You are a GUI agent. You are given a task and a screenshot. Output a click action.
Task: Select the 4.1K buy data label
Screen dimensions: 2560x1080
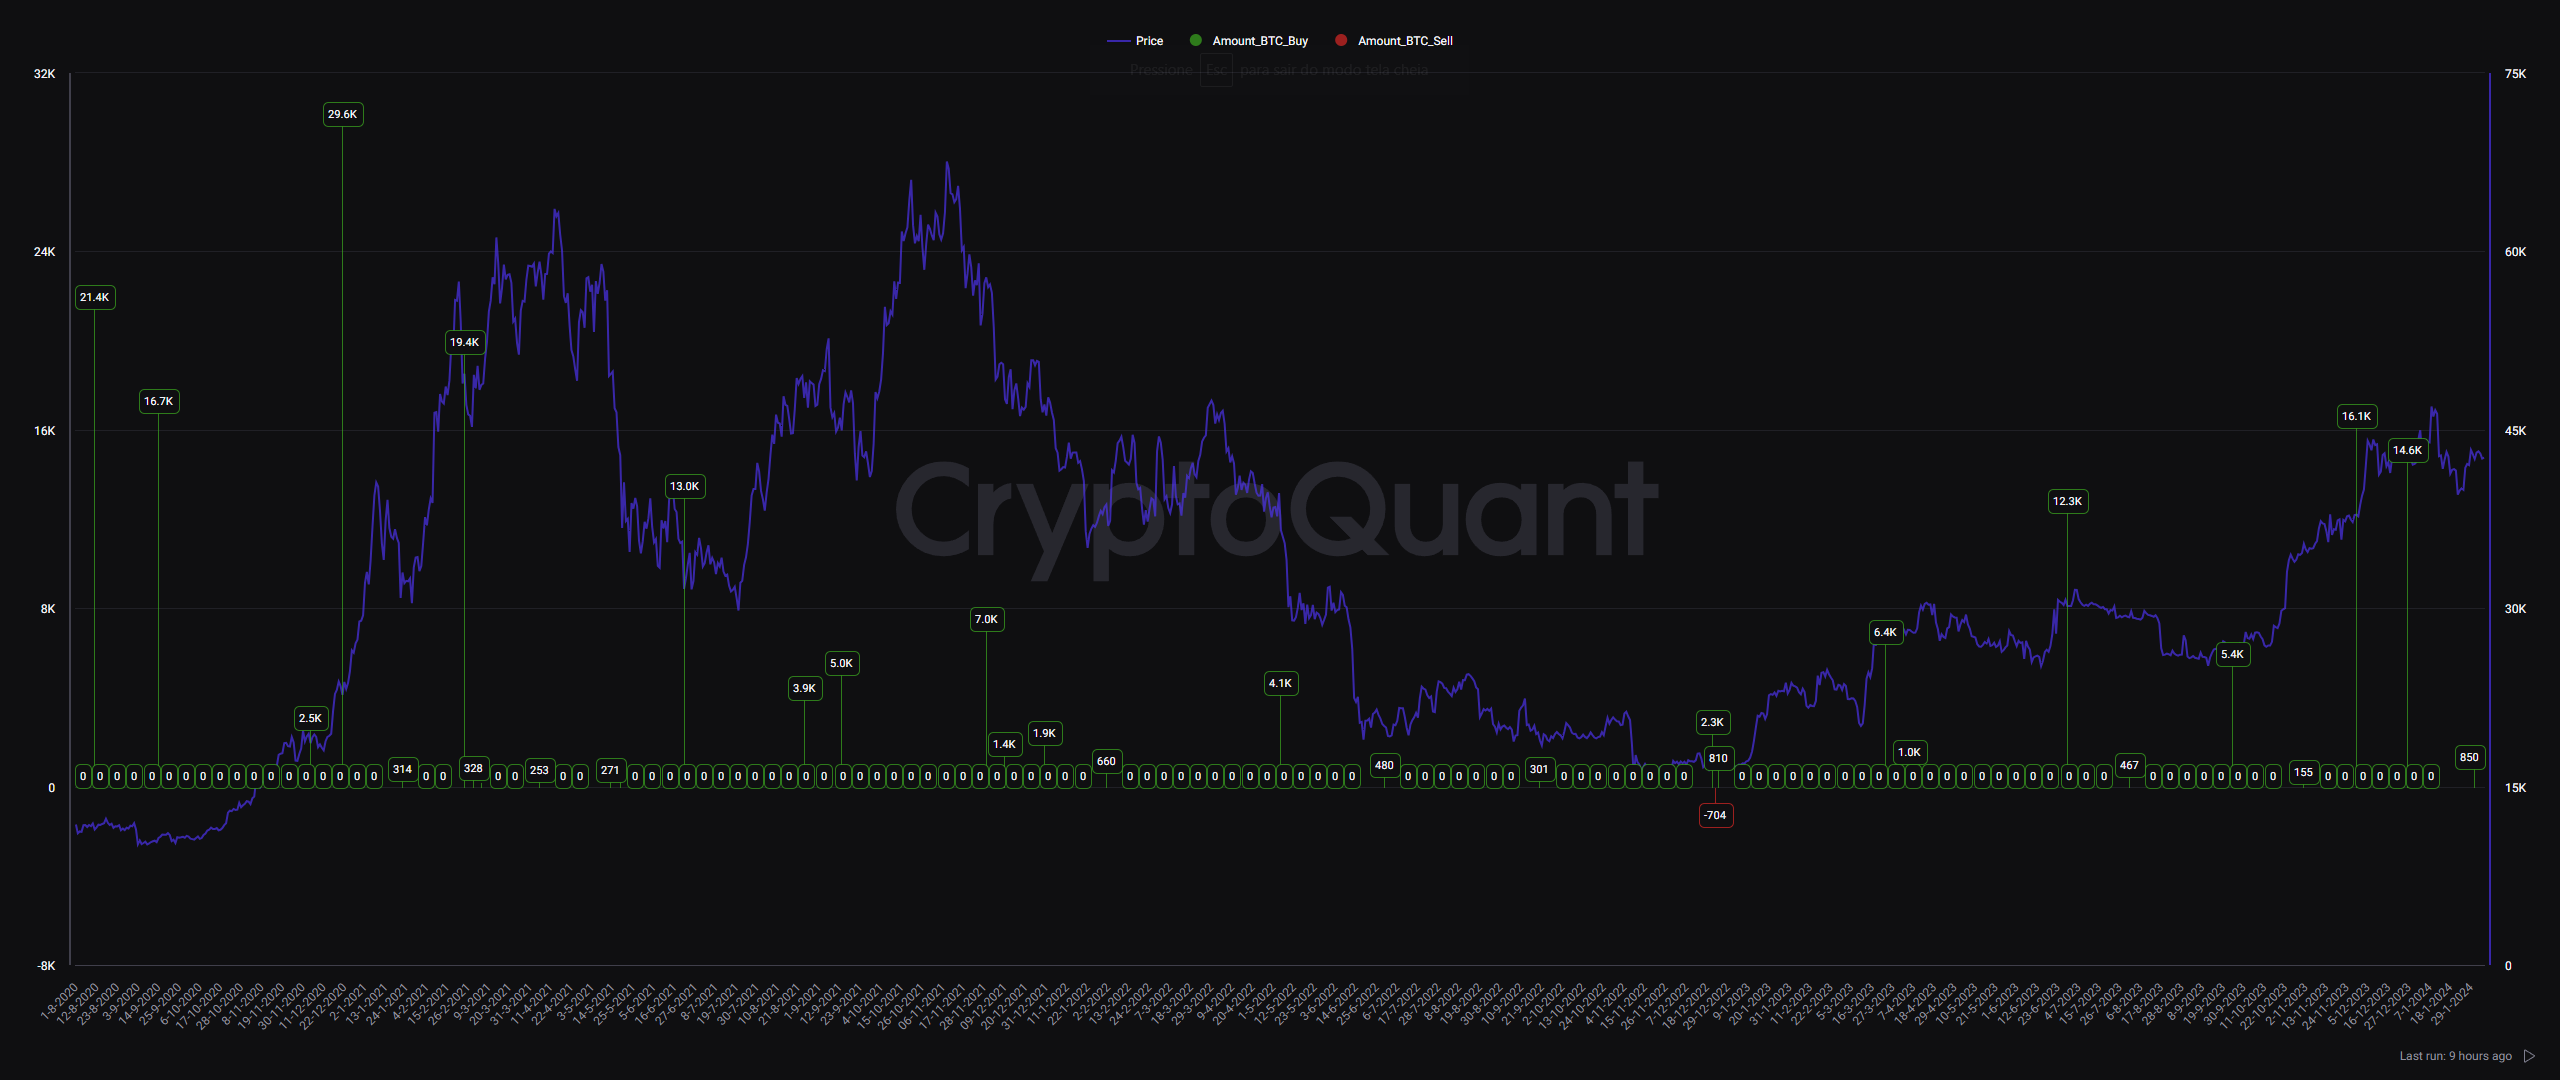[x=1281, y=684]
